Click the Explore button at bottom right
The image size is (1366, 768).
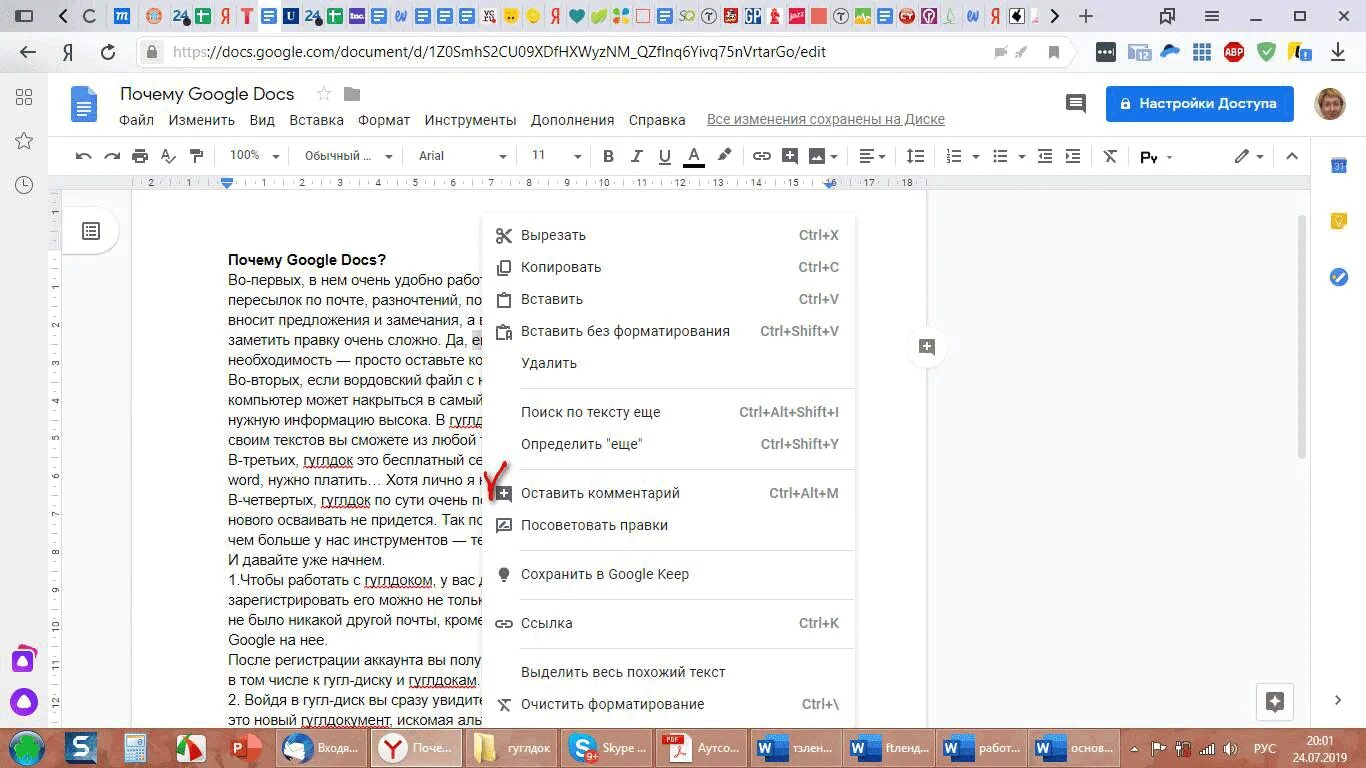[1275, 701]
